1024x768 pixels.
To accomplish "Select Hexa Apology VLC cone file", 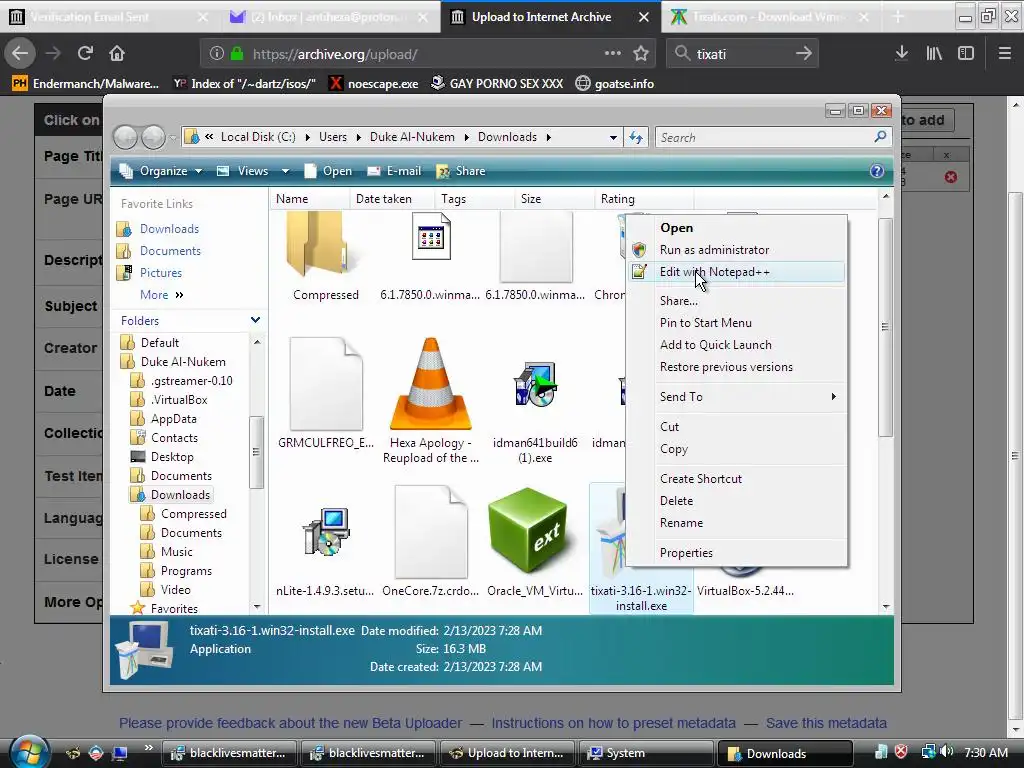I will [x=430, y=383].
